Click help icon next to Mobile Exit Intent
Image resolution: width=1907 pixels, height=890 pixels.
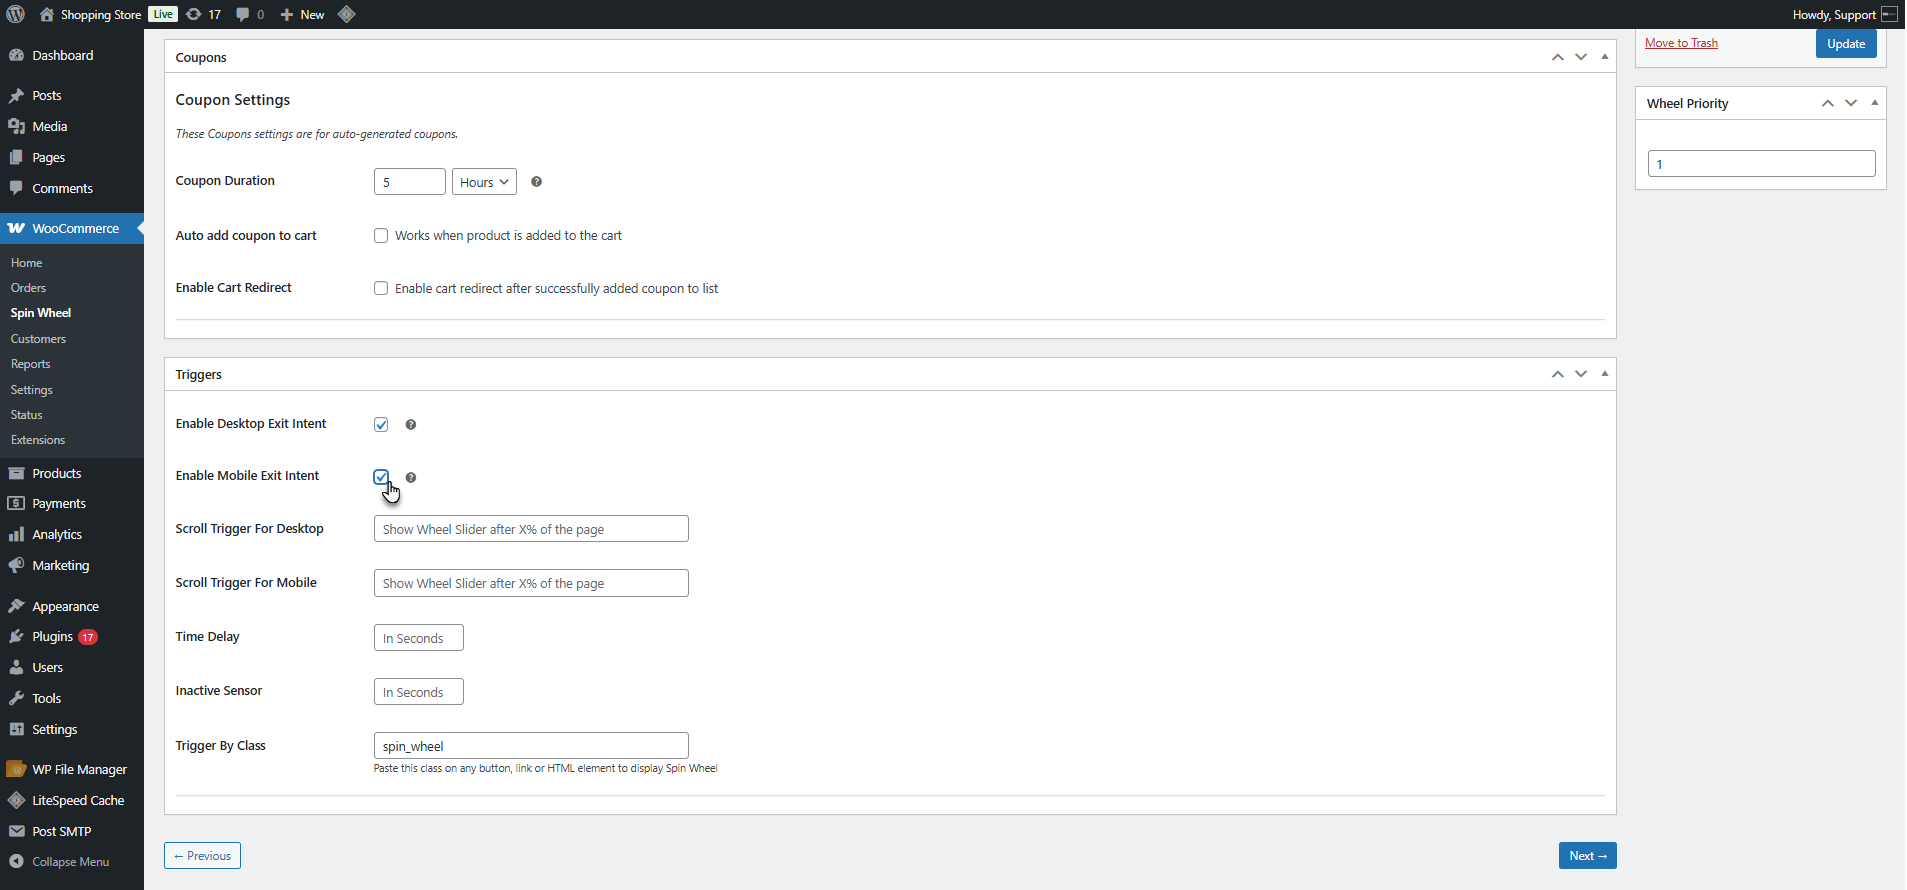coord(411,478)
